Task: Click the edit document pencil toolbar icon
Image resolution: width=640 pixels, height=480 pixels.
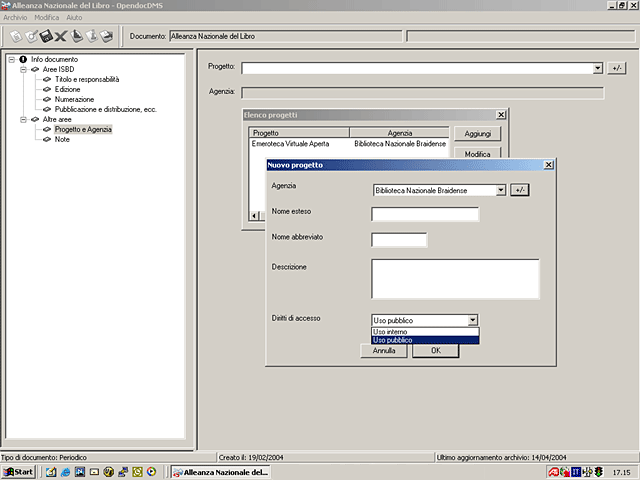Action: tap(31, 36)
